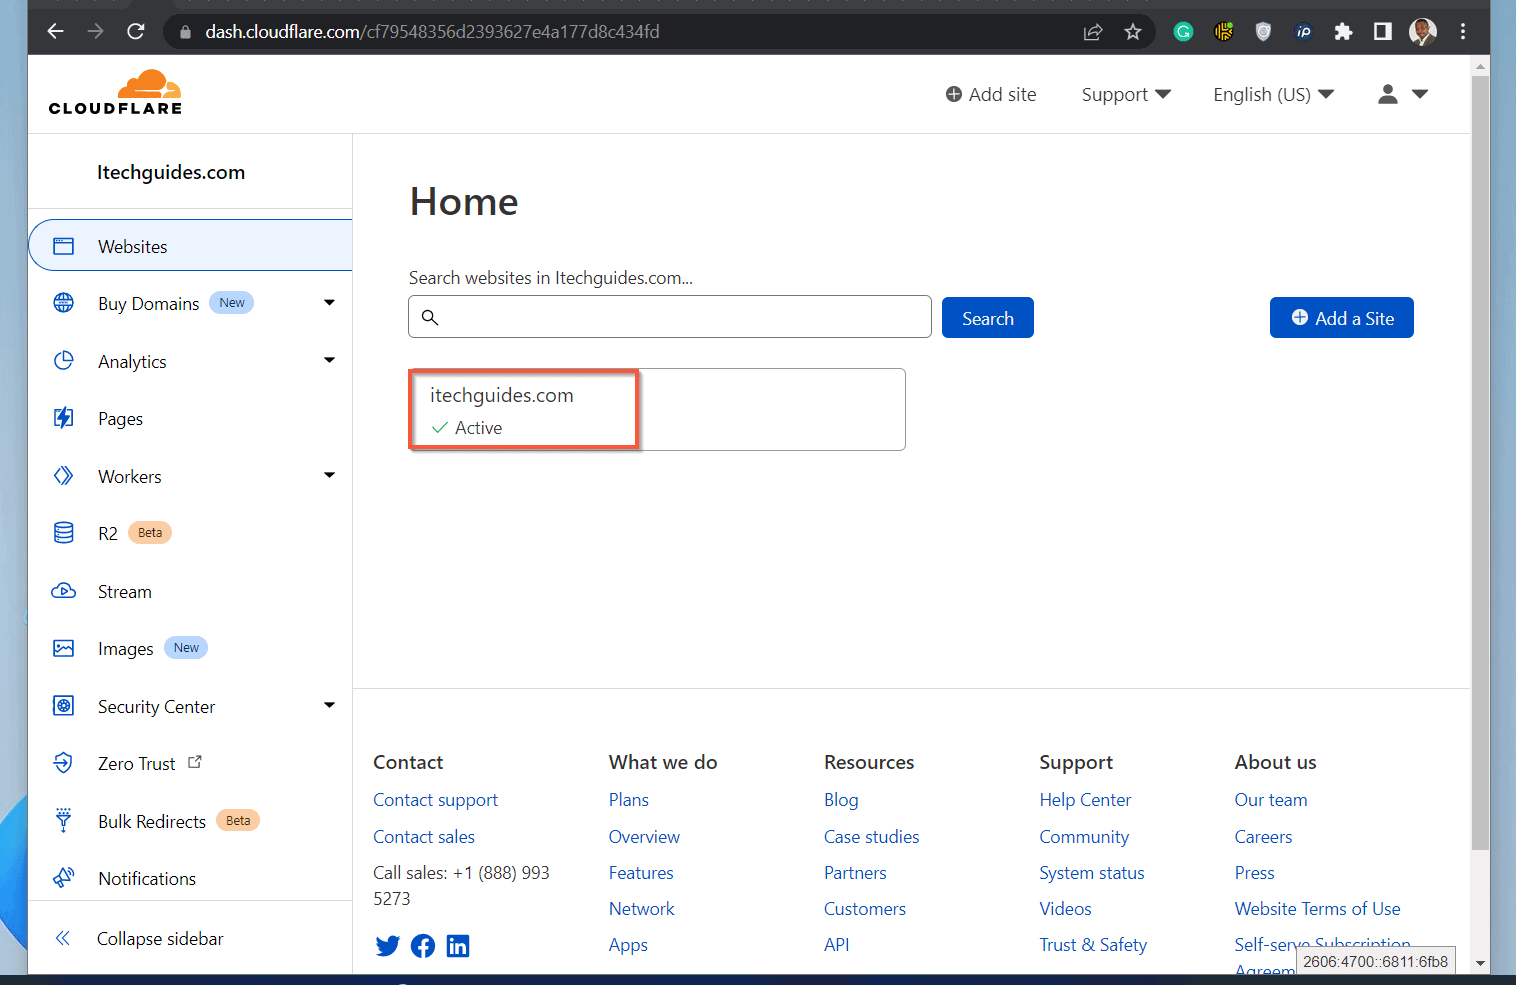Bookmark this page with the star icon
The height and width of the screenshot is (985, 1516).
(1133, 32)
